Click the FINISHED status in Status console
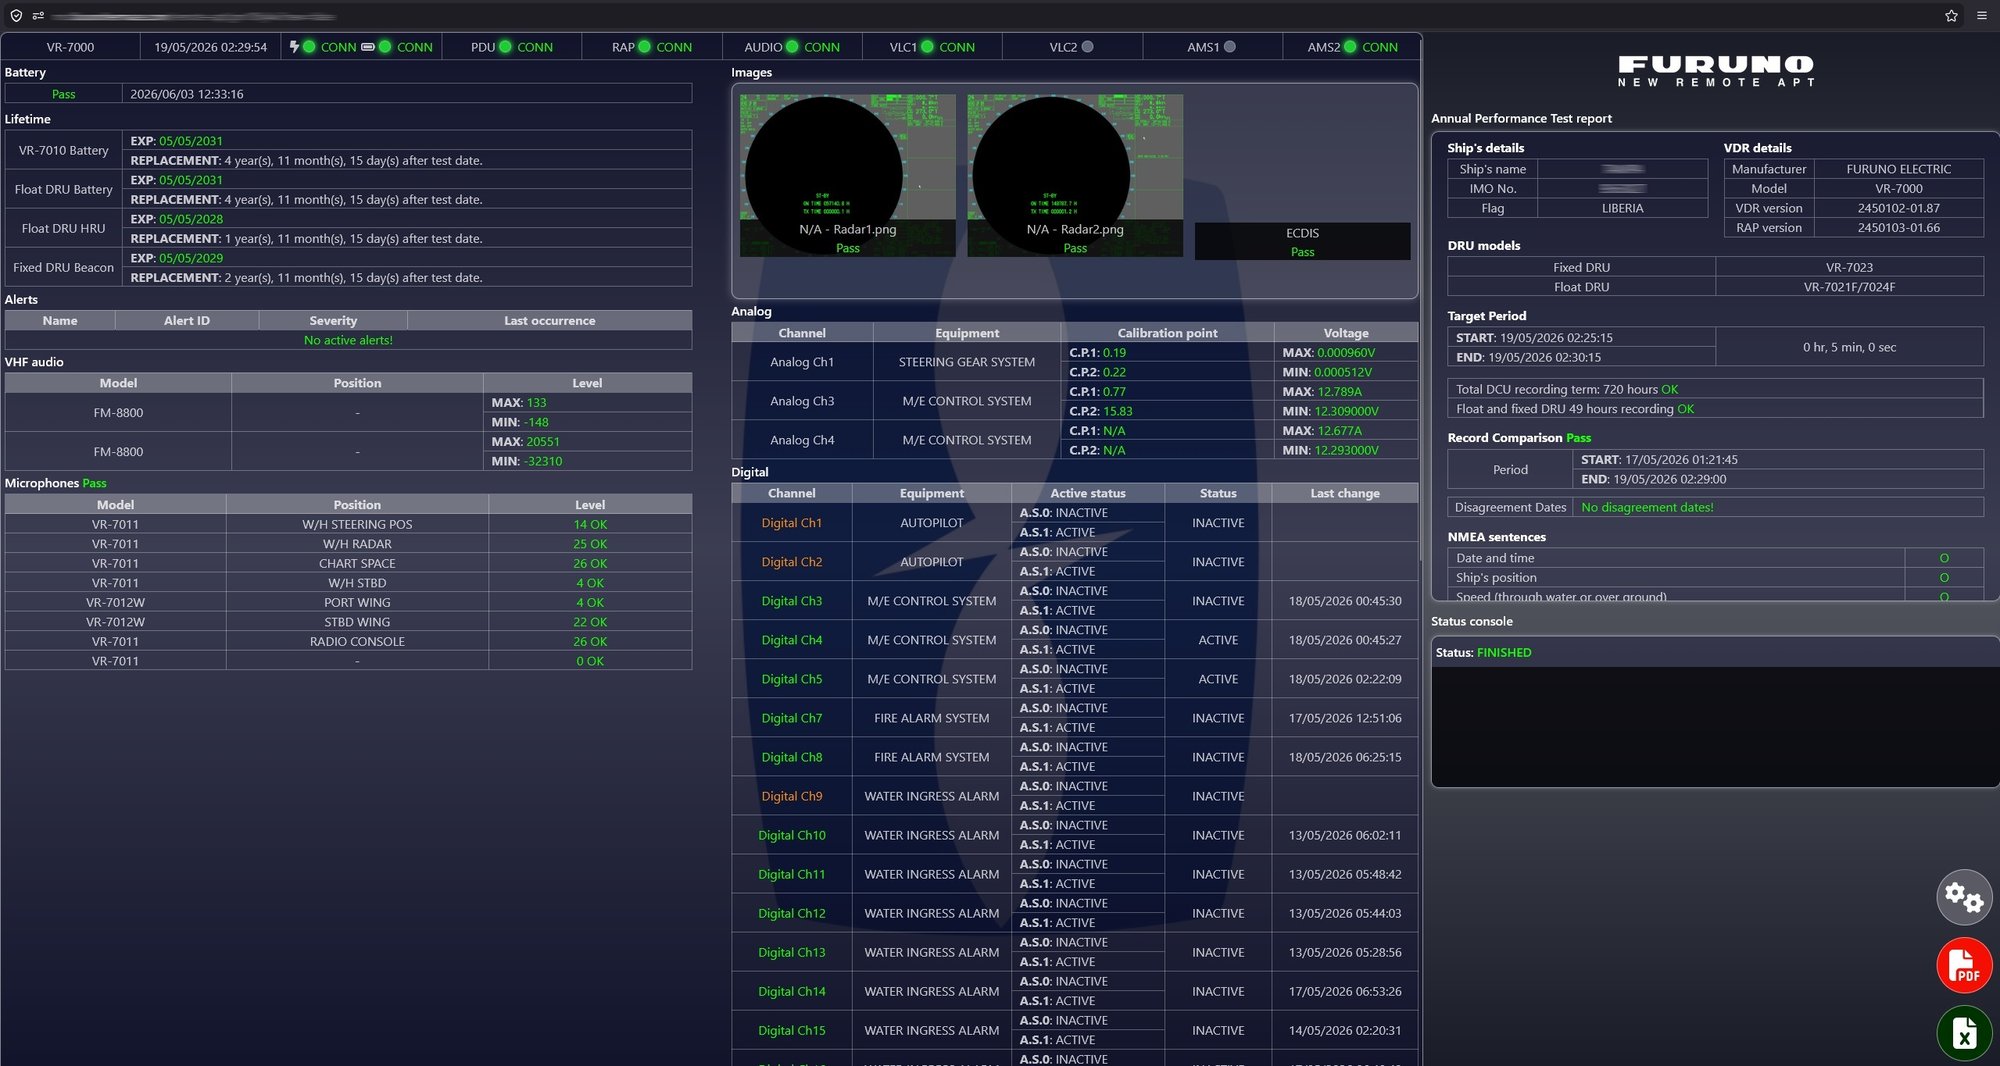 pyautogui.click(x=1504, y=653)
